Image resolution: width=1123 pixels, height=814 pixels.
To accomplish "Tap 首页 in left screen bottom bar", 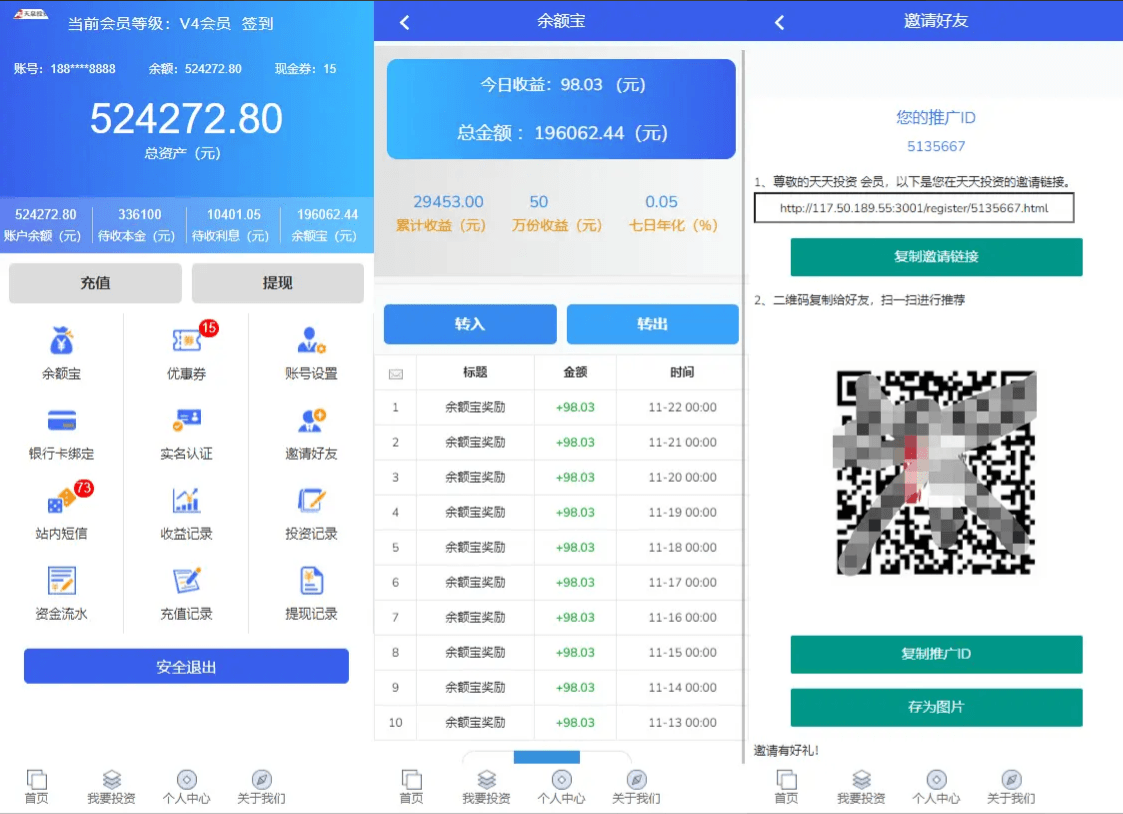I will tap(37, 787).
